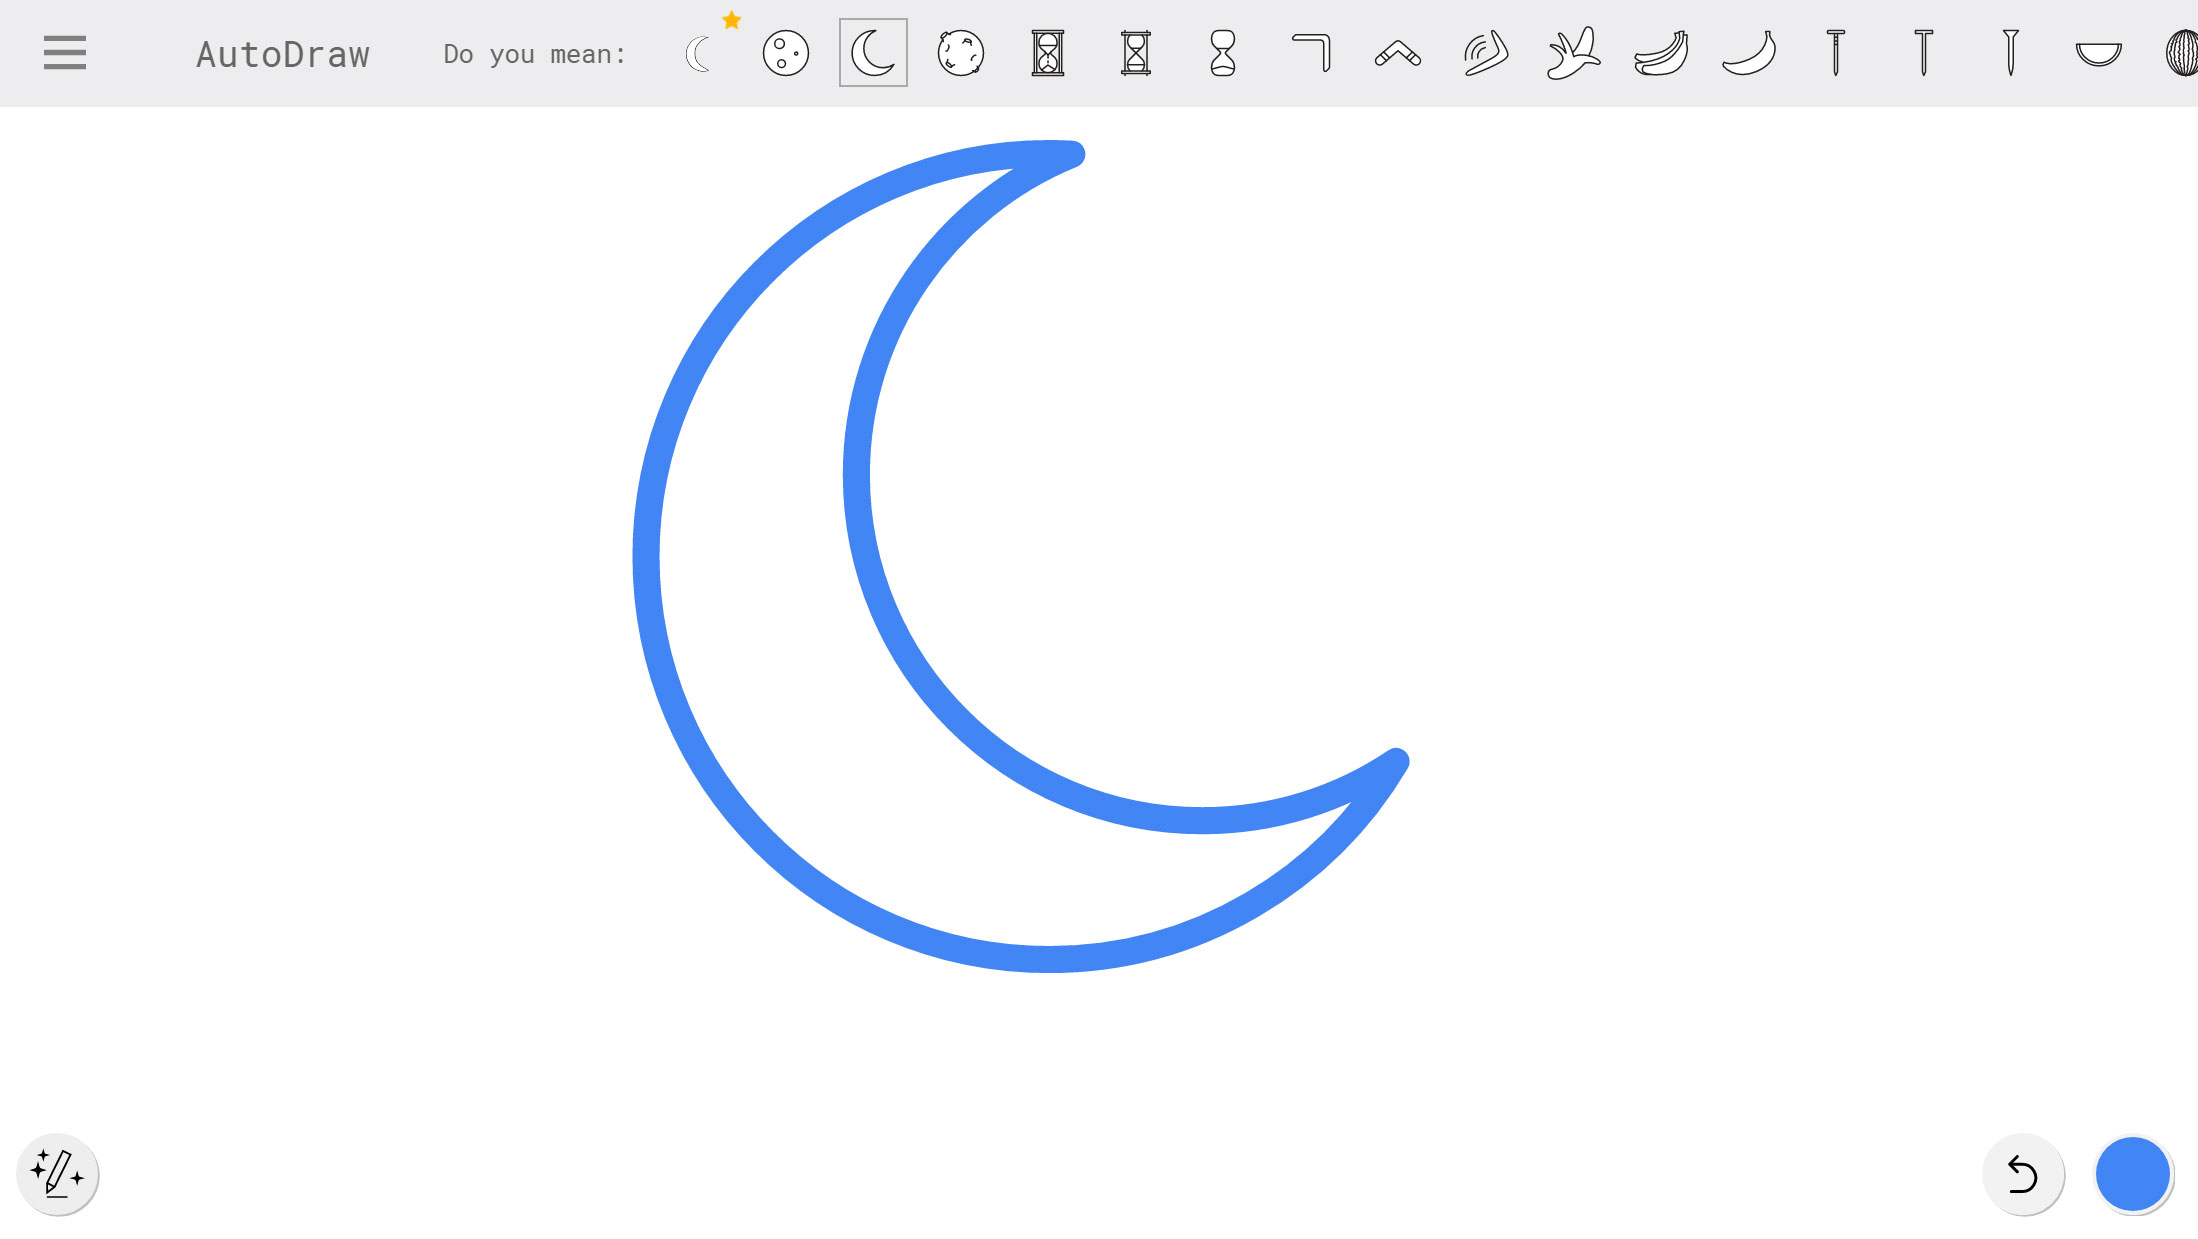Choose the narrow framed hourglass suggestion

[1135, 53]
